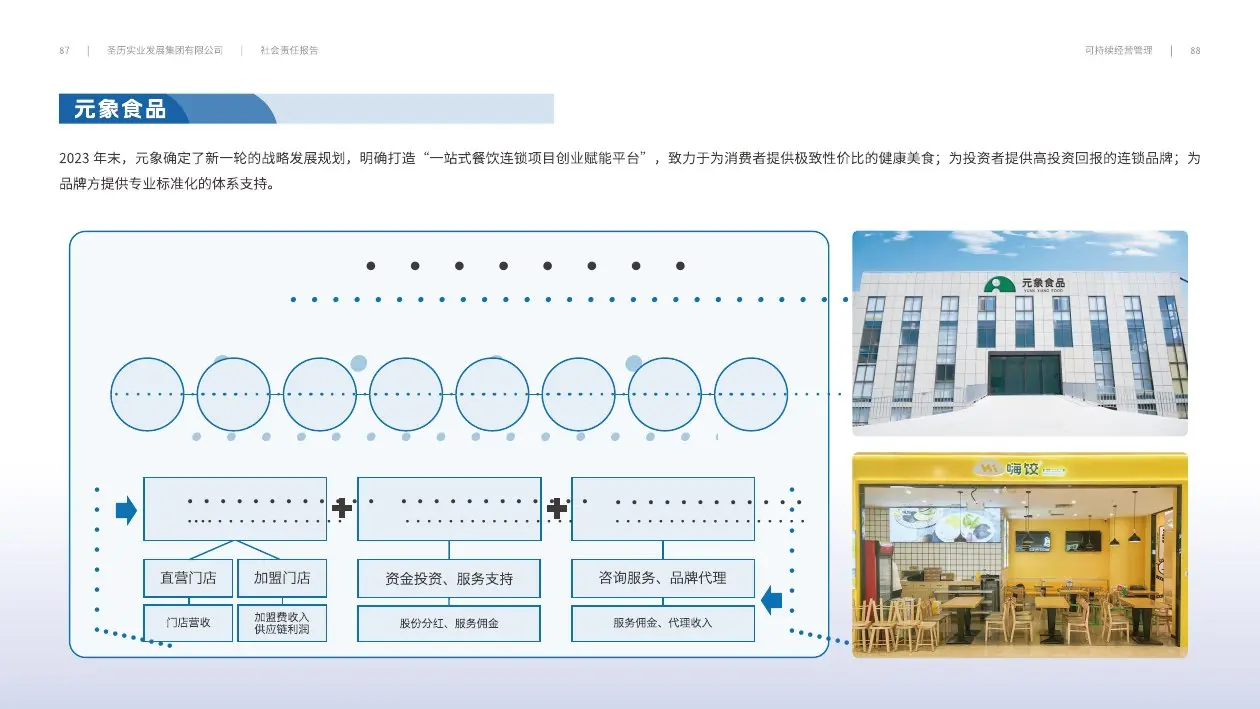Click the 服务佣金、代理收入 box

click(x=663, y=623)
